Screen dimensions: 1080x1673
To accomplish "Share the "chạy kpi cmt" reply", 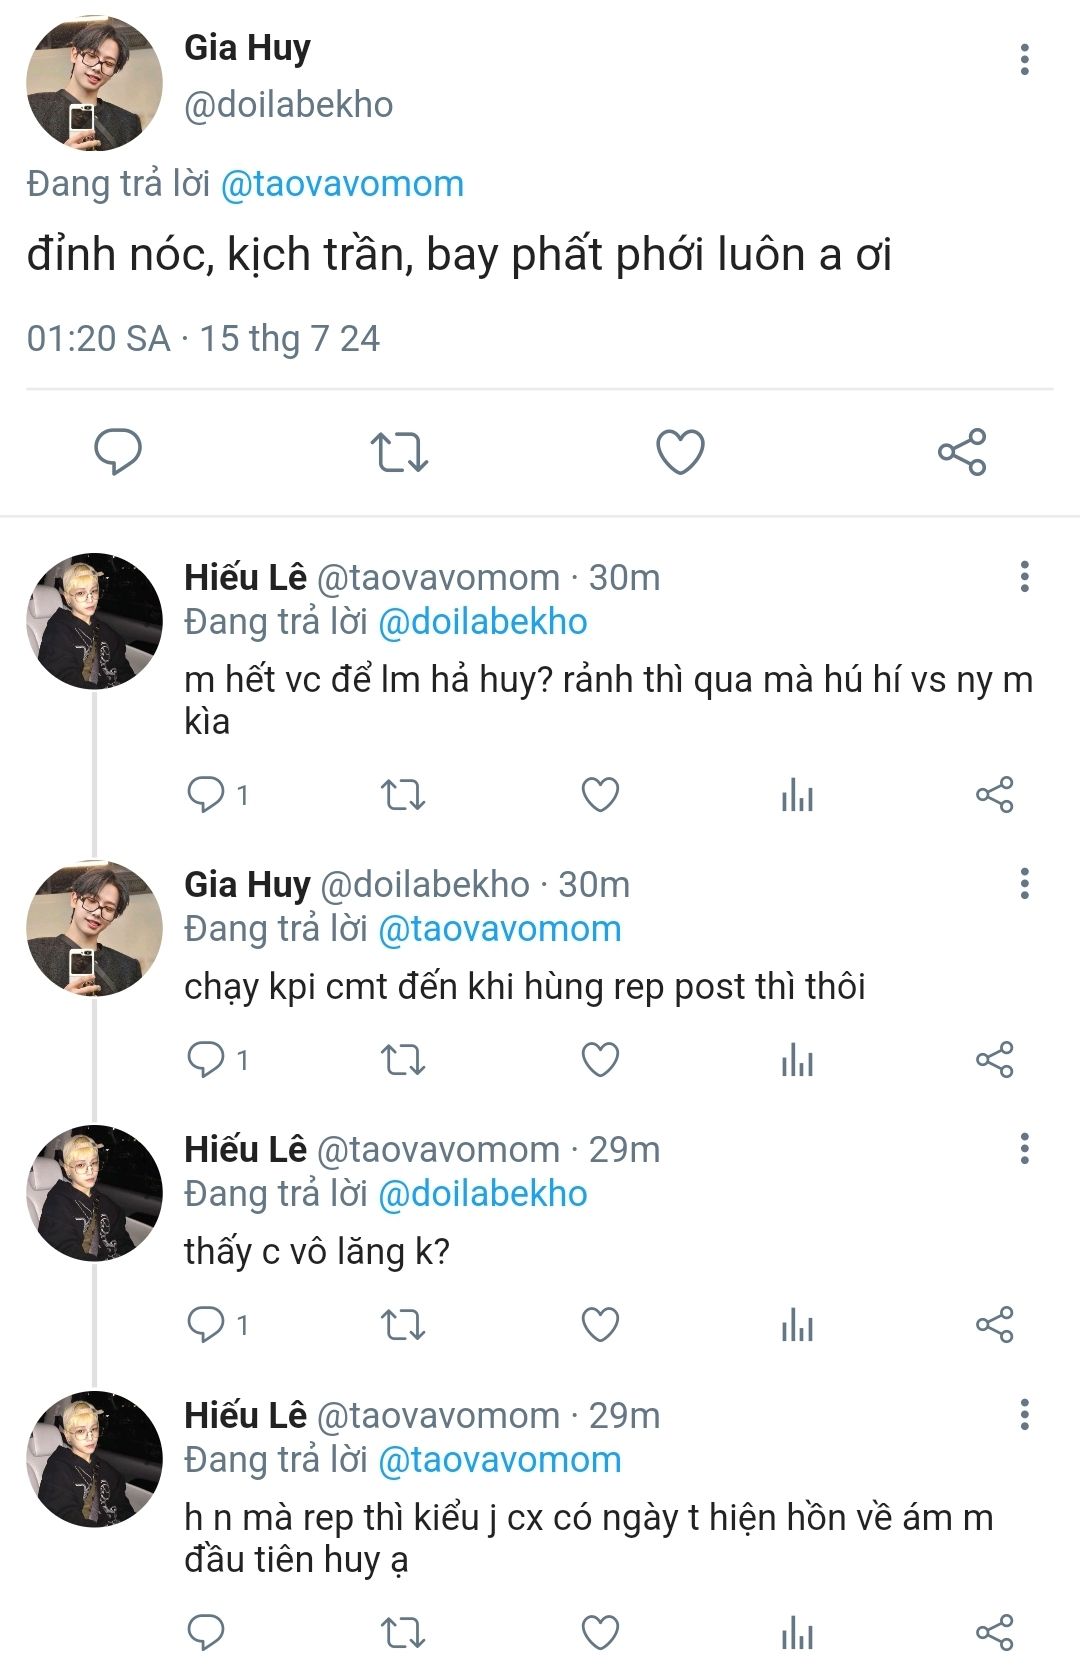I will (x=994, y=1060).
